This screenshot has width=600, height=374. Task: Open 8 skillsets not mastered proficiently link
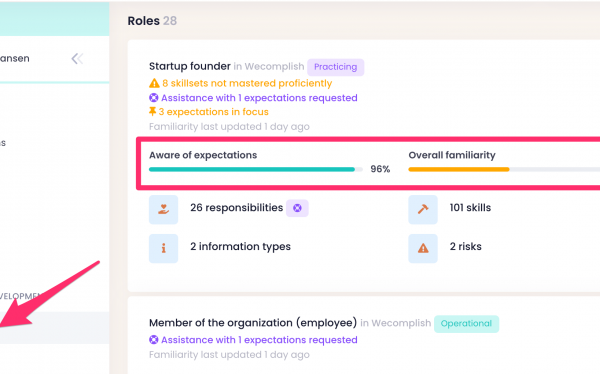247,83
